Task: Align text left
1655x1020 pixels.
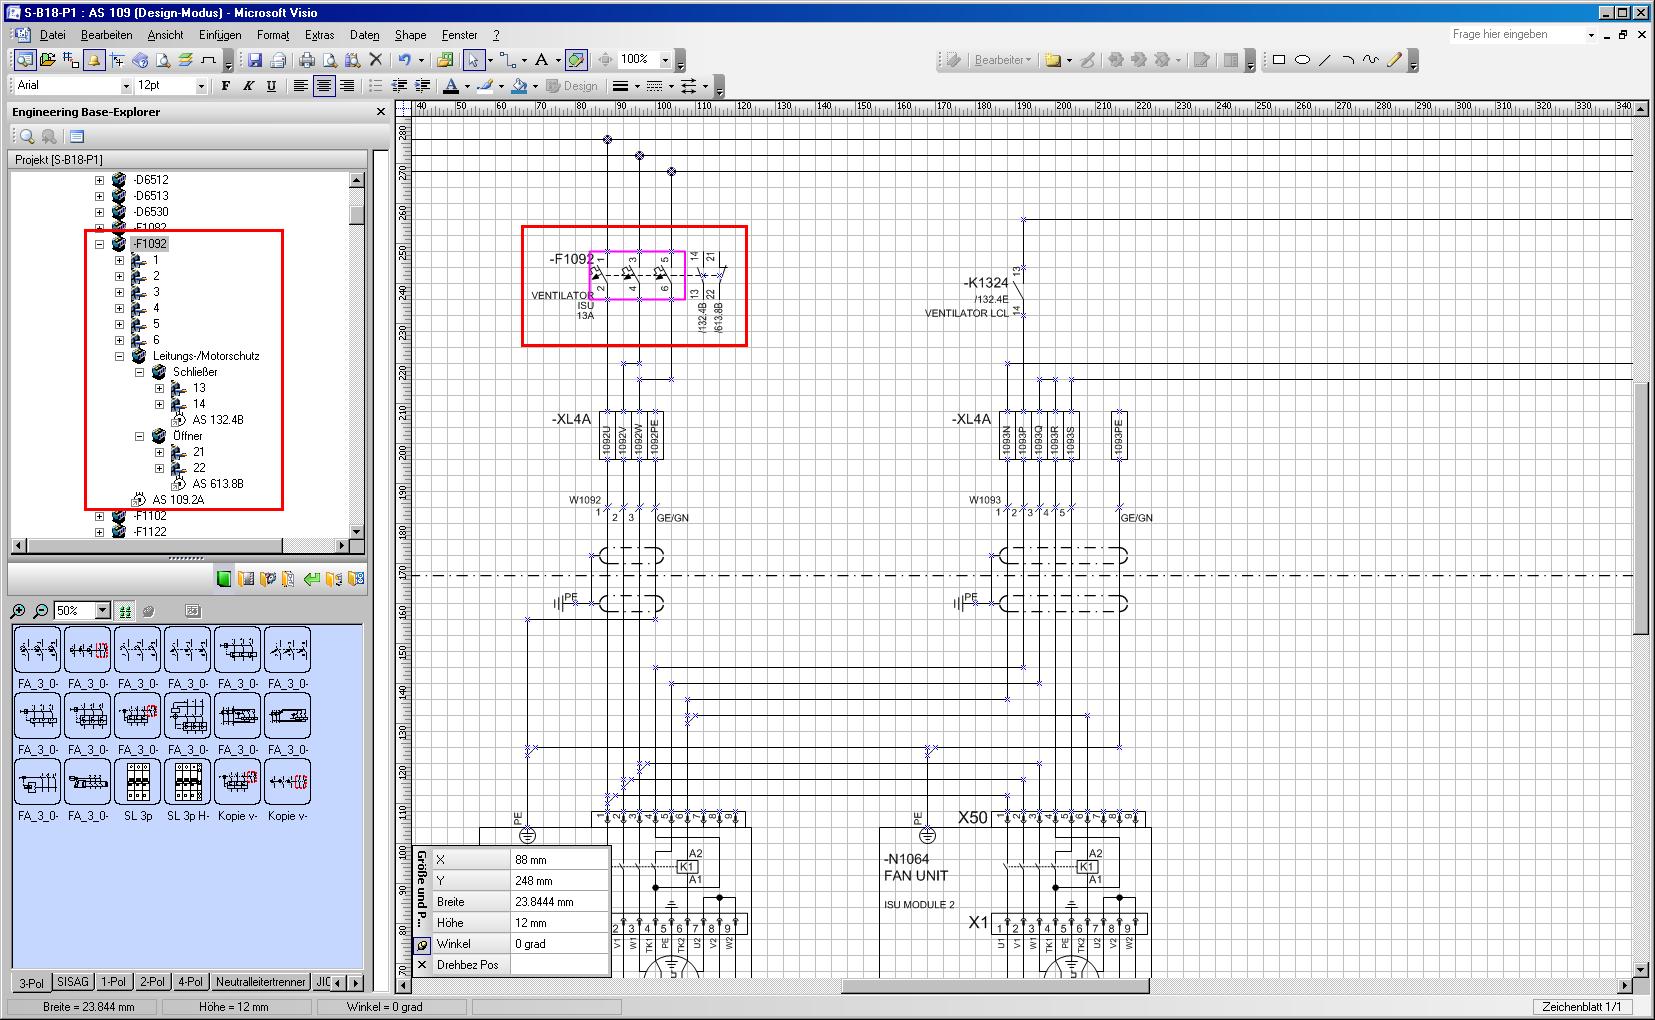Action: (x=300, y=86)
